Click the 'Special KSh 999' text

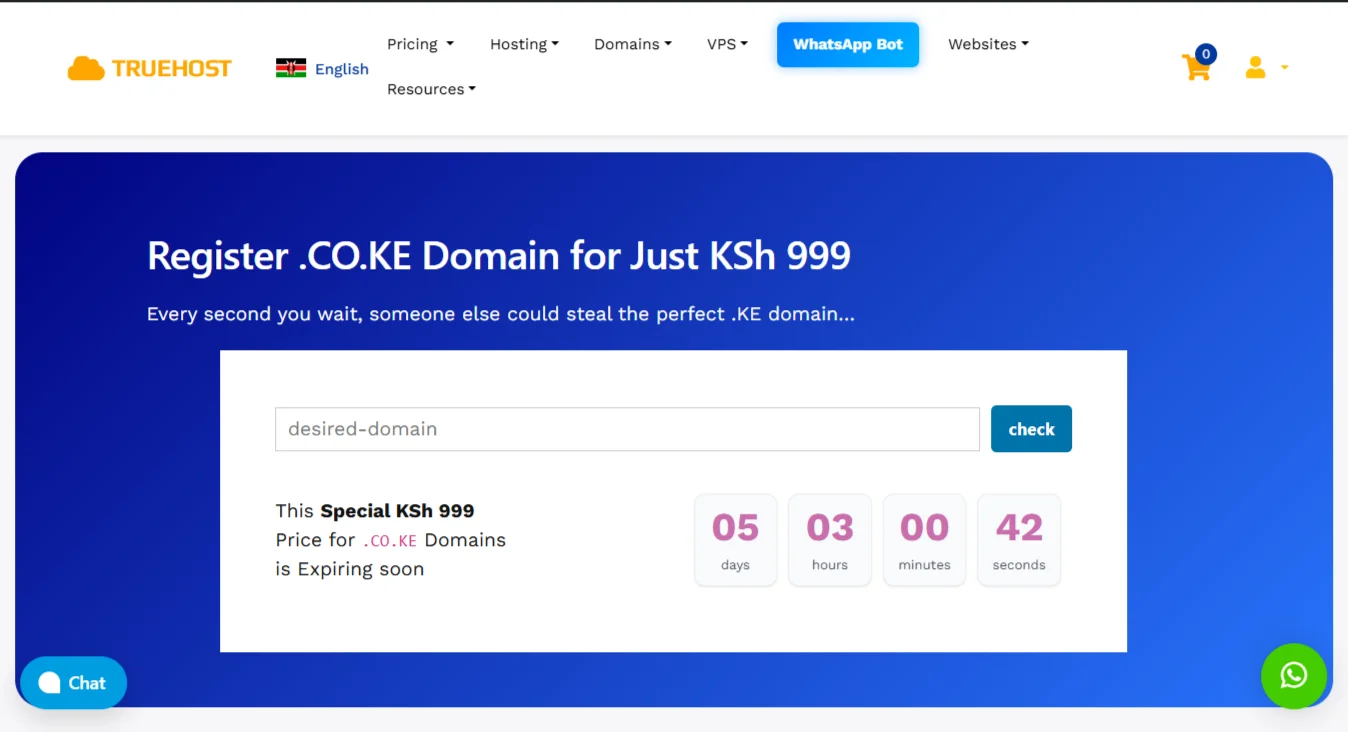397,511
